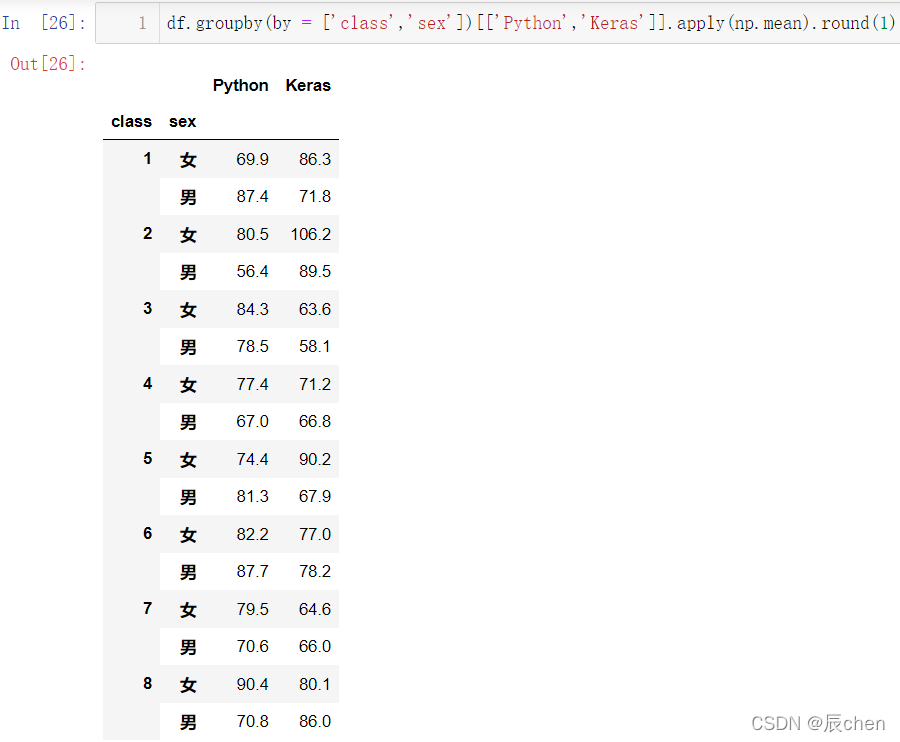Screen dimensions: 900x742
Task: Select the Python value 87.4
Action: click(253, 196)
